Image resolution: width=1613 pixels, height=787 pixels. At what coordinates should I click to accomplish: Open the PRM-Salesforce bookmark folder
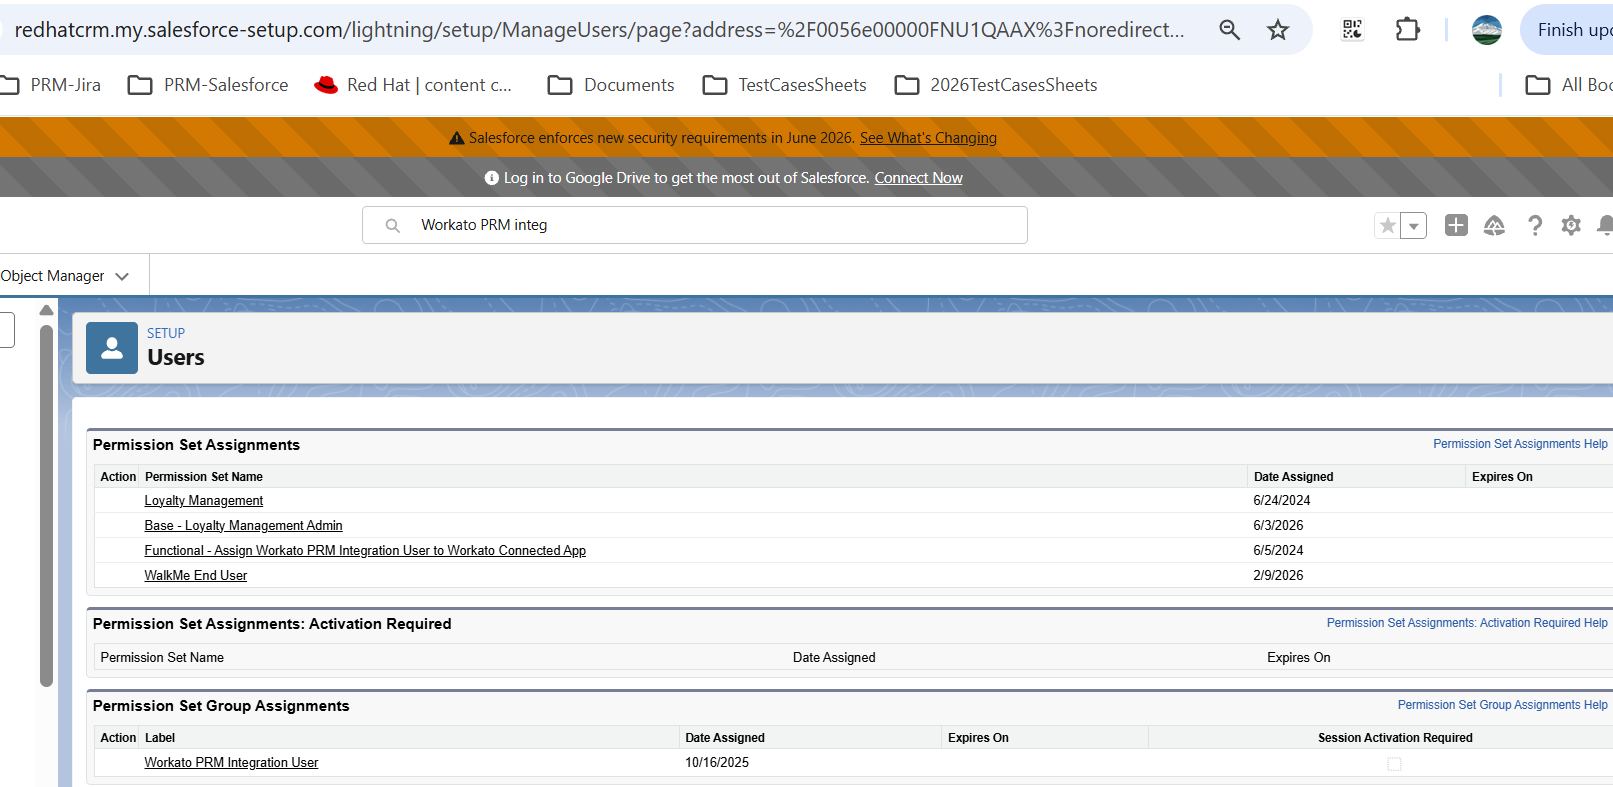point(208,85)
